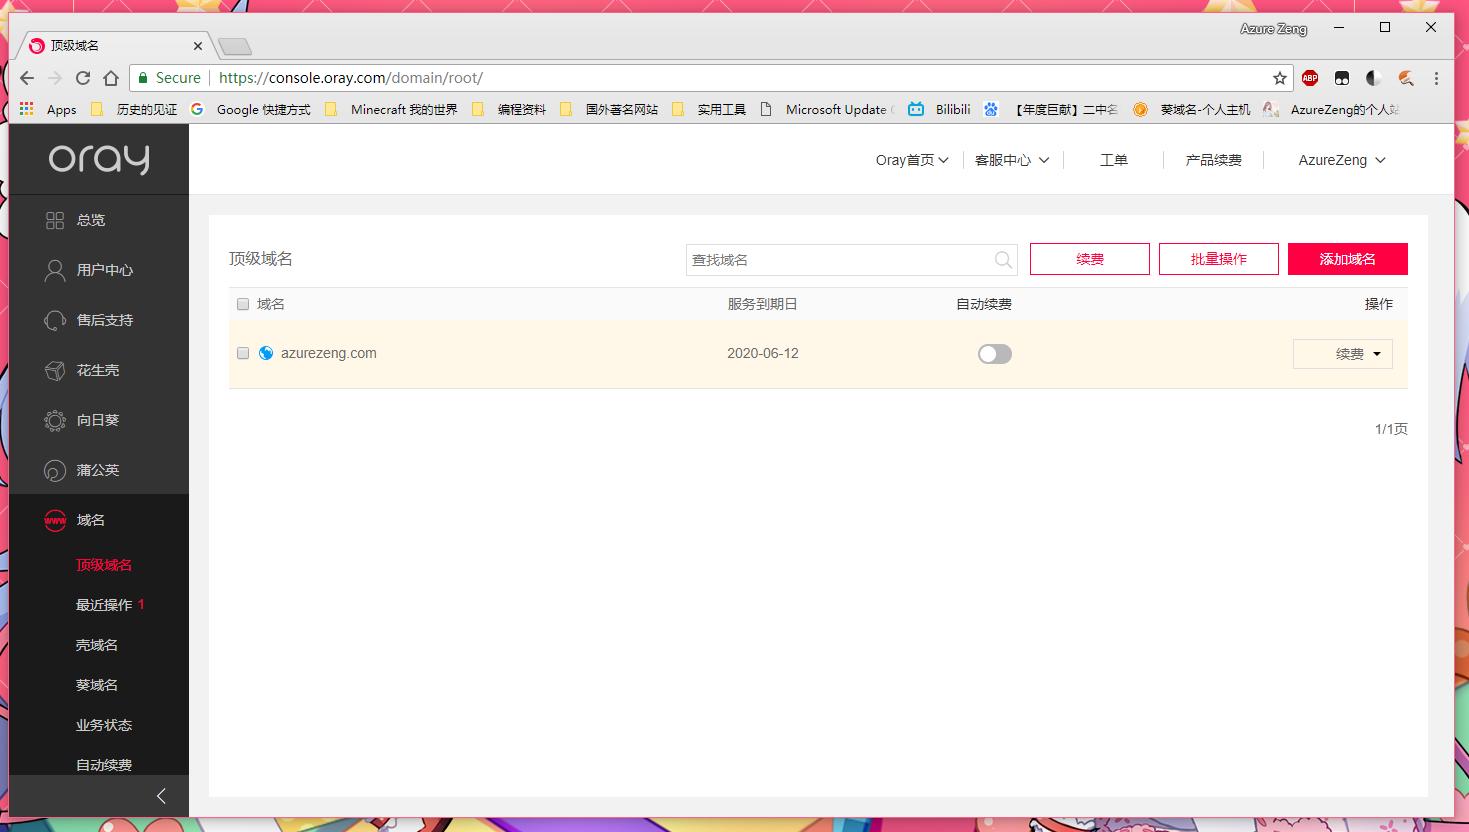Open 业务状态 in the sidebar
The width and height of the screenshot is (1469, 832).
click(x=104, y=725)
